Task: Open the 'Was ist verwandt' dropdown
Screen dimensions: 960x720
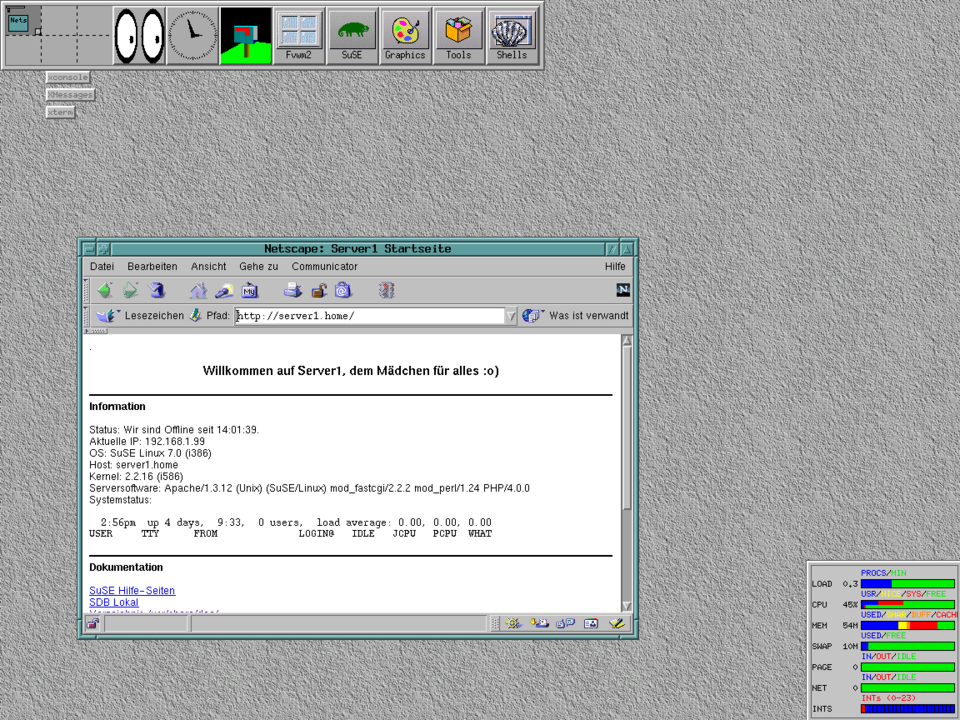Action: click(577, 316)
